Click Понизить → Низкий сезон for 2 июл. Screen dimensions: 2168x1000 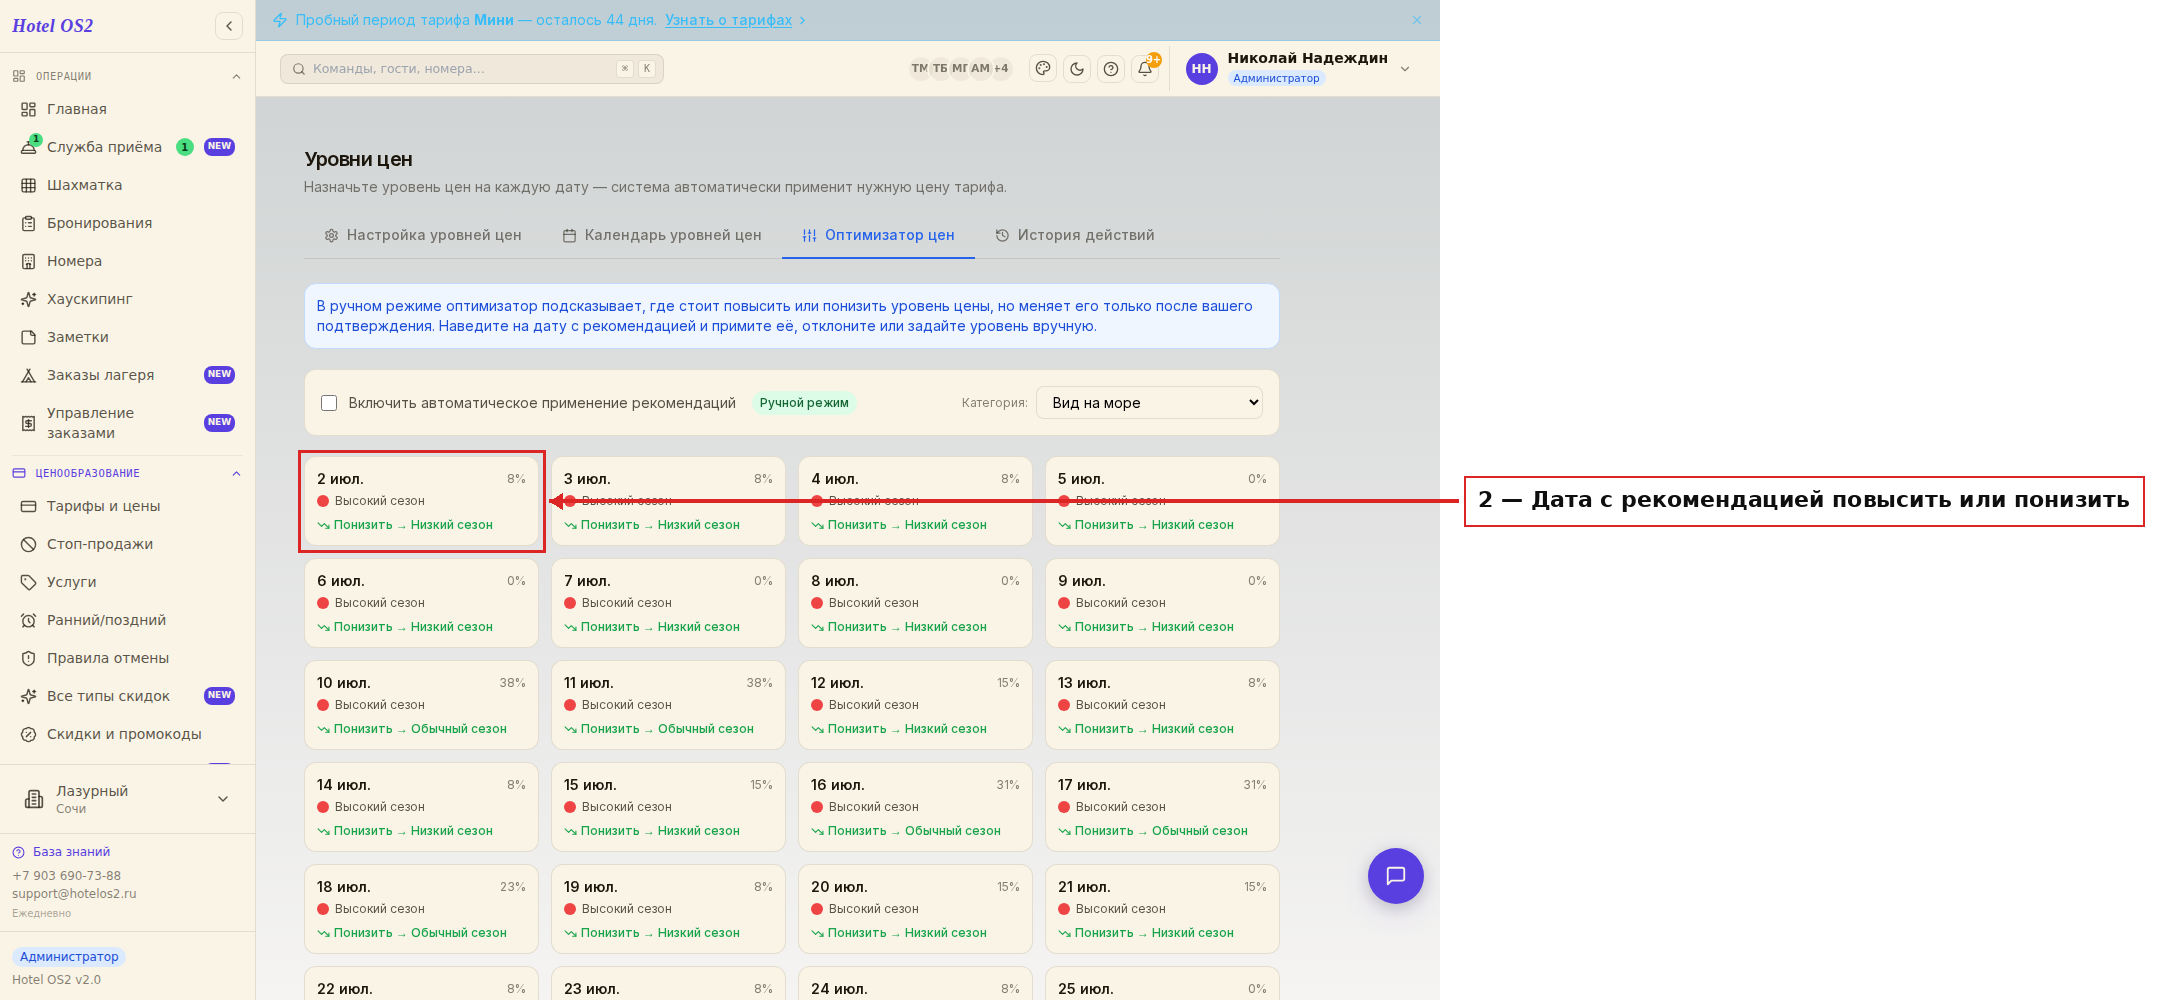405,525
